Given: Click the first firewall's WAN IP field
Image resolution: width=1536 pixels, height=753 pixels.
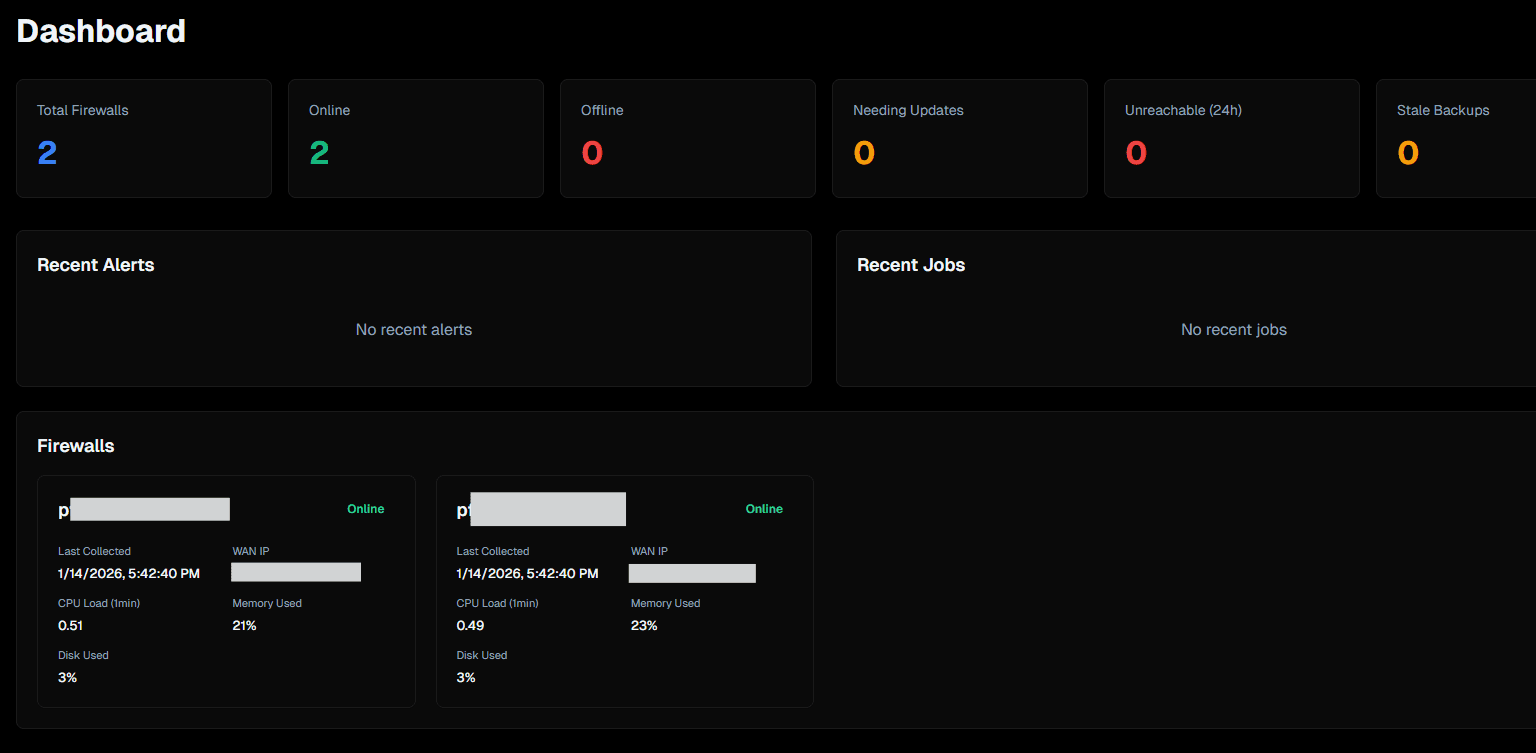Looking at the screenshot, I should [x=296, y=571].
